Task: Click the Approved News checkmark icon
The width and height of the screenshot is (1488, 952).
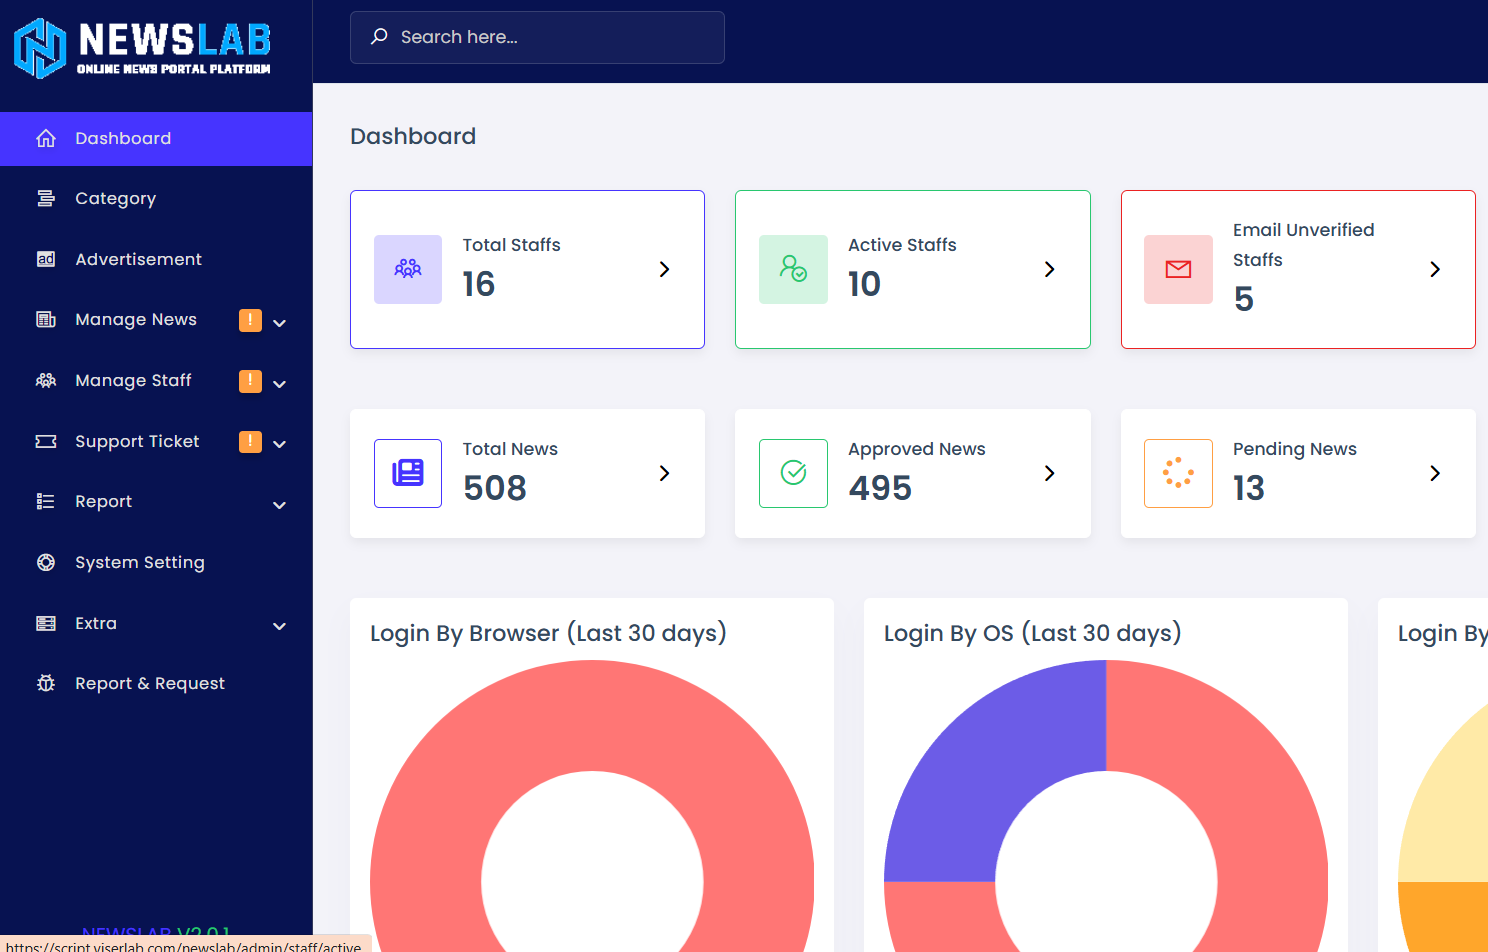Action: 793,473
